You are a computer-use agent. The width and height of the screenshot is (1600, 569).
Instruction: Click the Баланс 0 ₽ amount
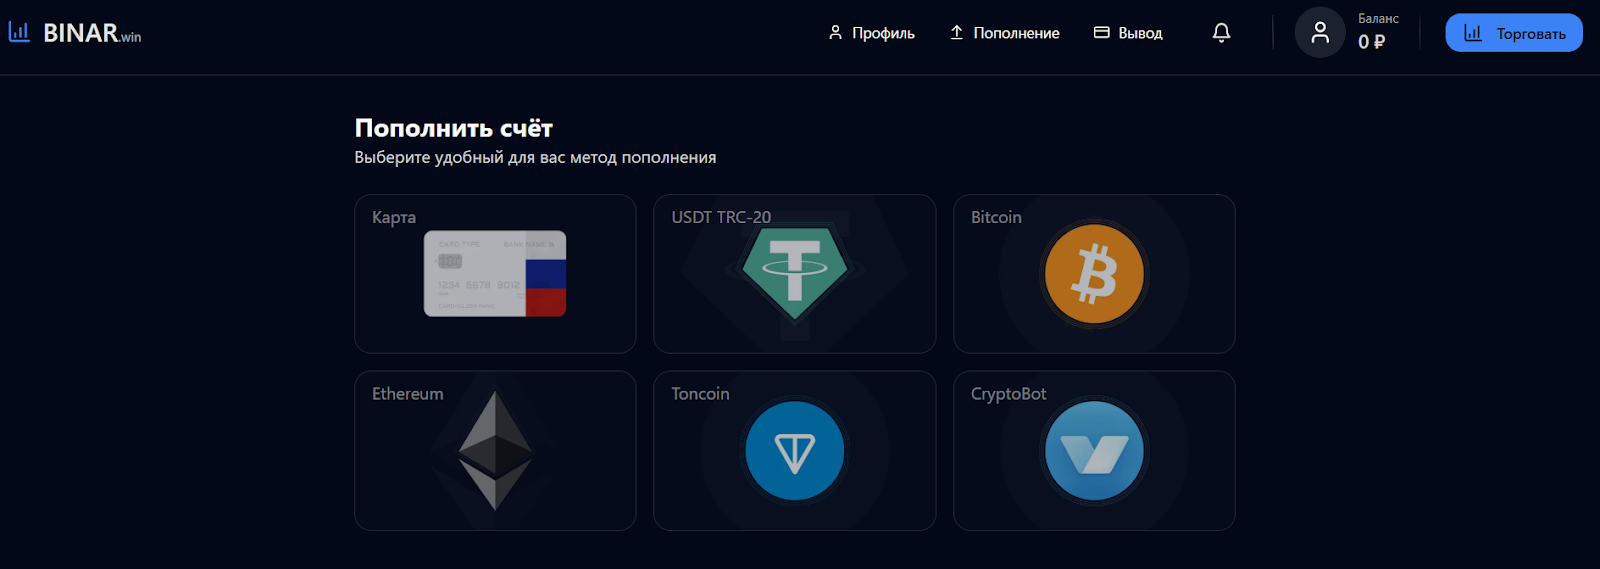(1372, 42)
